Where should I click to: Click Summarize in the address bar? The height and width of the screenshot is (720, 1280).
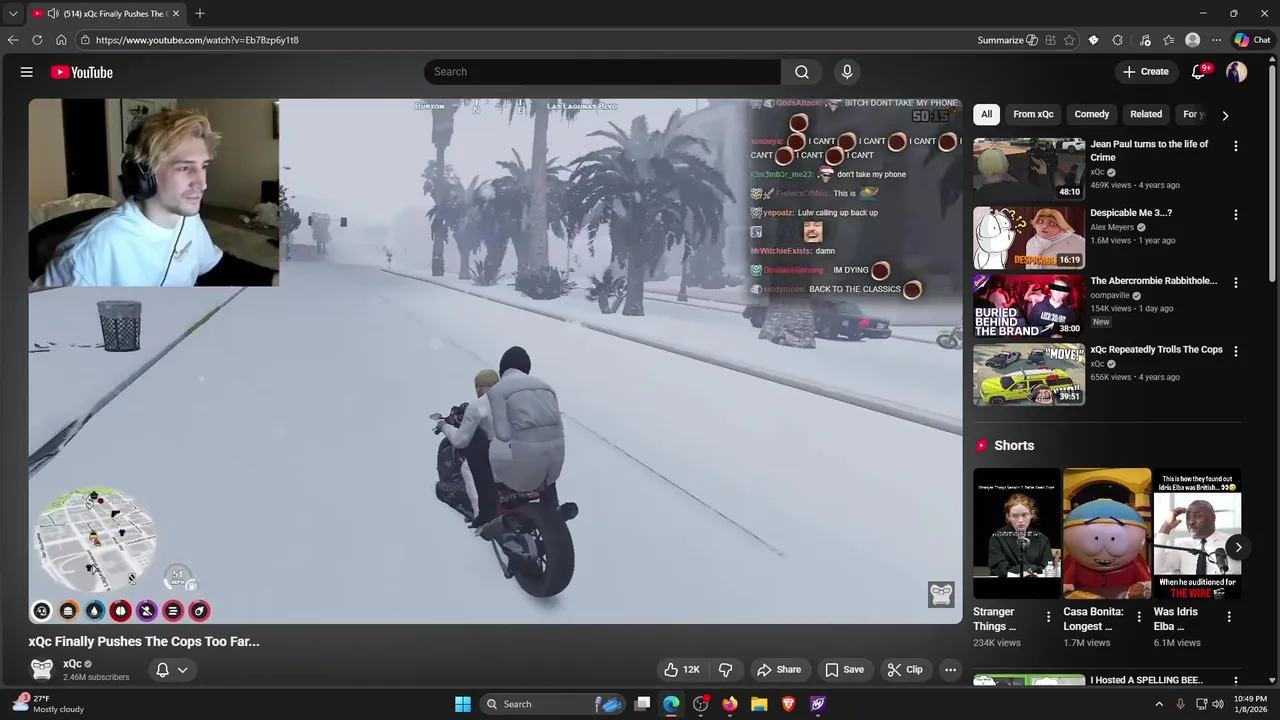point(1008,40)
